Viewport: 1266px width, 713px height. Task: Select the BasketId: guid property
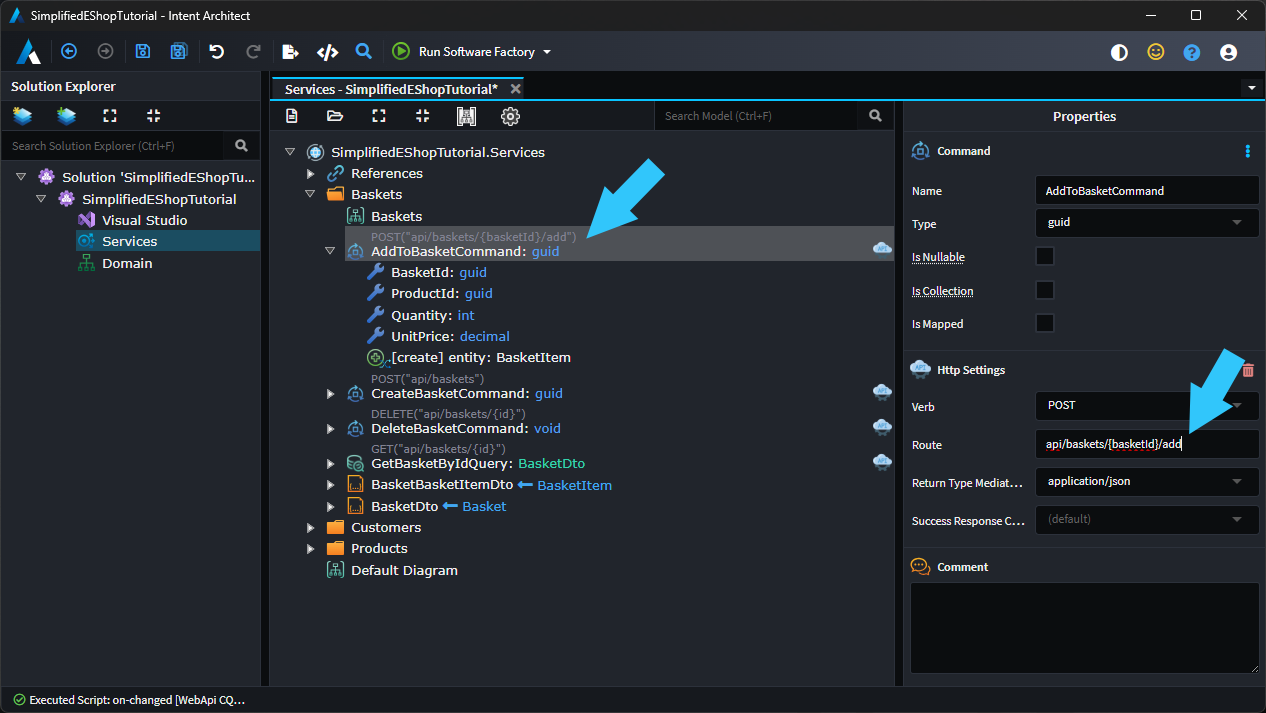(x=438, y=272)
